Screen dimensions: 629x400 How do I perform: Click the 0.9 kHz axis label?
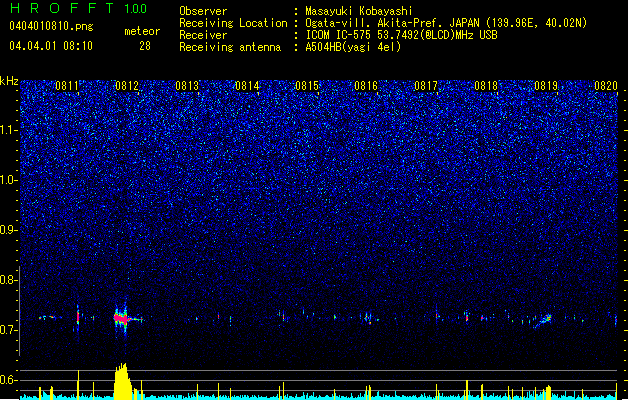(9, 230)
